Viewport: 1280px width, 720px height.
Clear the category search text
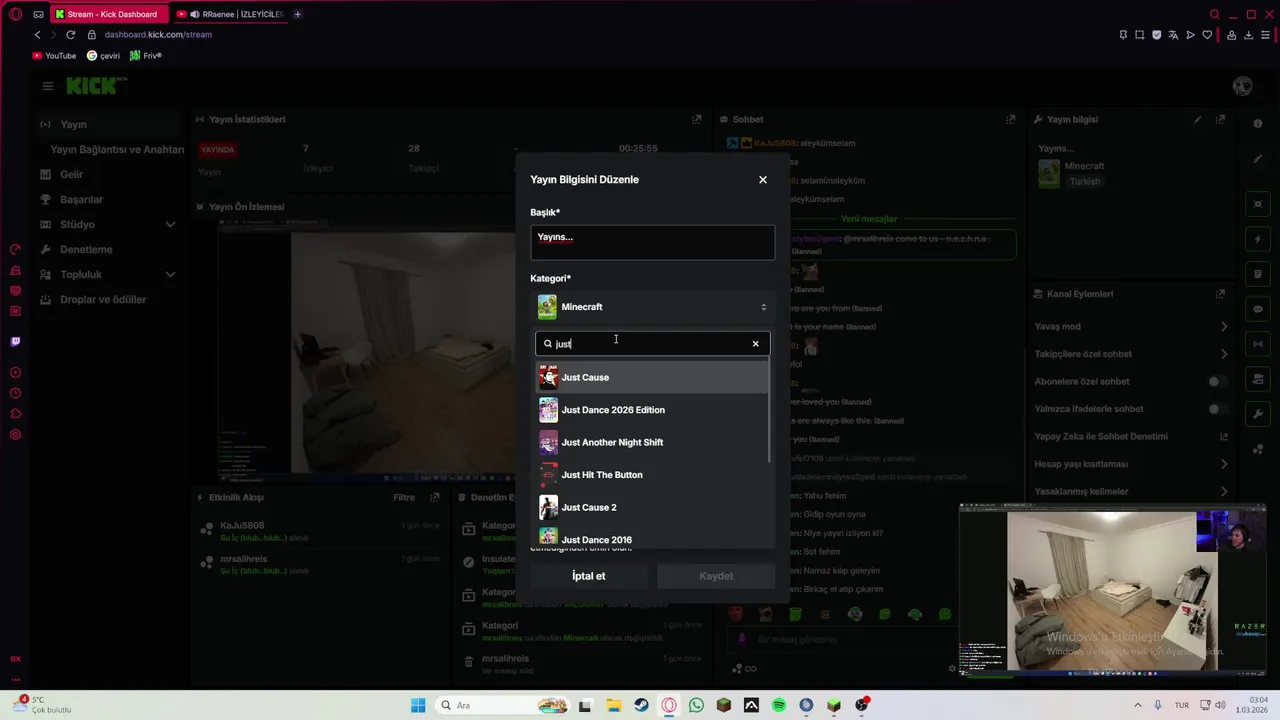tap(755, 344)
